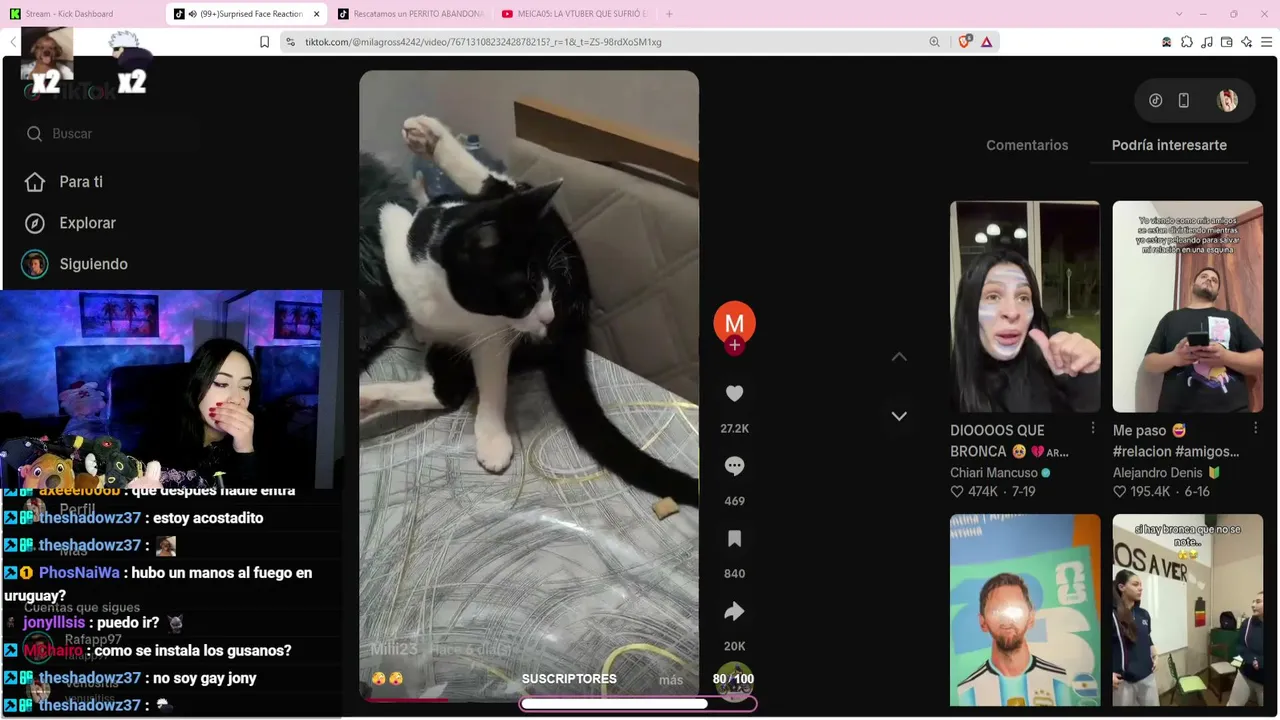
Task: Click the Explorar compass icon
Action: click(x=35, y=223)
